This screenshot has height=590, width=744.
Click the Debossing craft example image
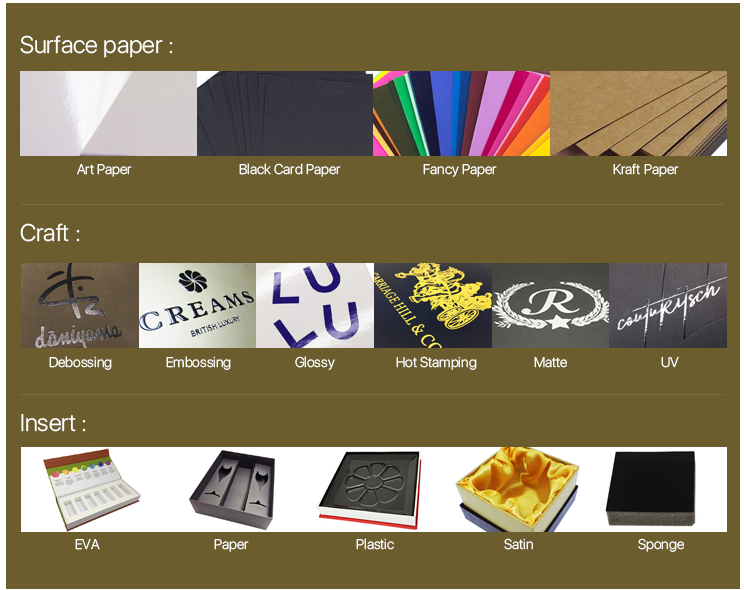tap(80, 306)
